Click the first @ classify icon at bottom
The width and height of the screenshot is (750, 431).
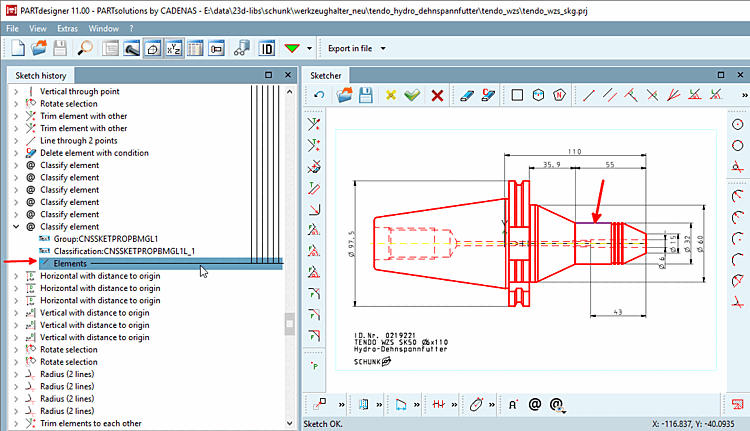tap(534, 405)
